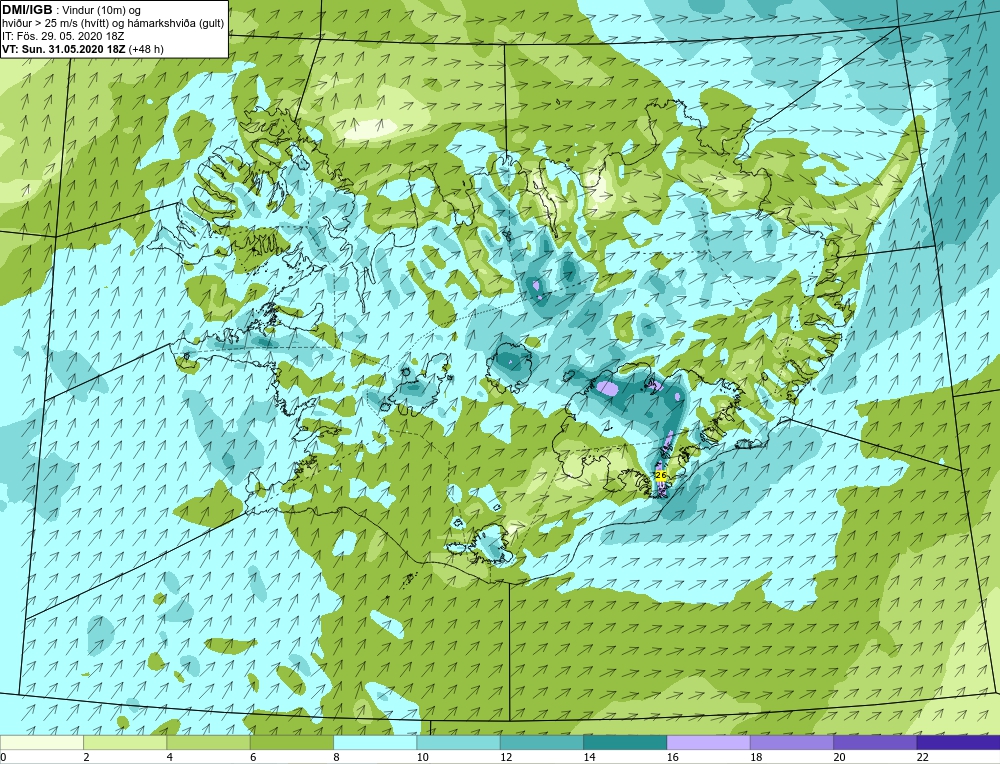Click the dark indigo legend swatch above 22
This screenshot has height=764, width=1000.
pos(959,743)
